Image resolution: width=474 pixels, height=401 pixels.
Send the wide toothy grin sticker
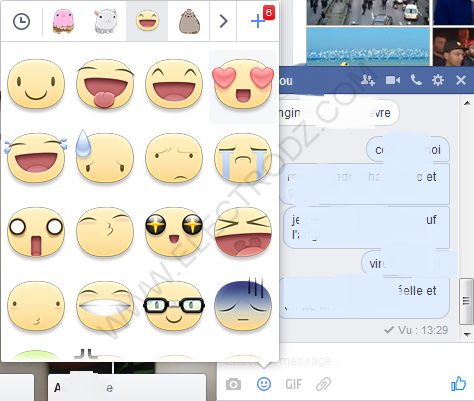click(105, 306)
